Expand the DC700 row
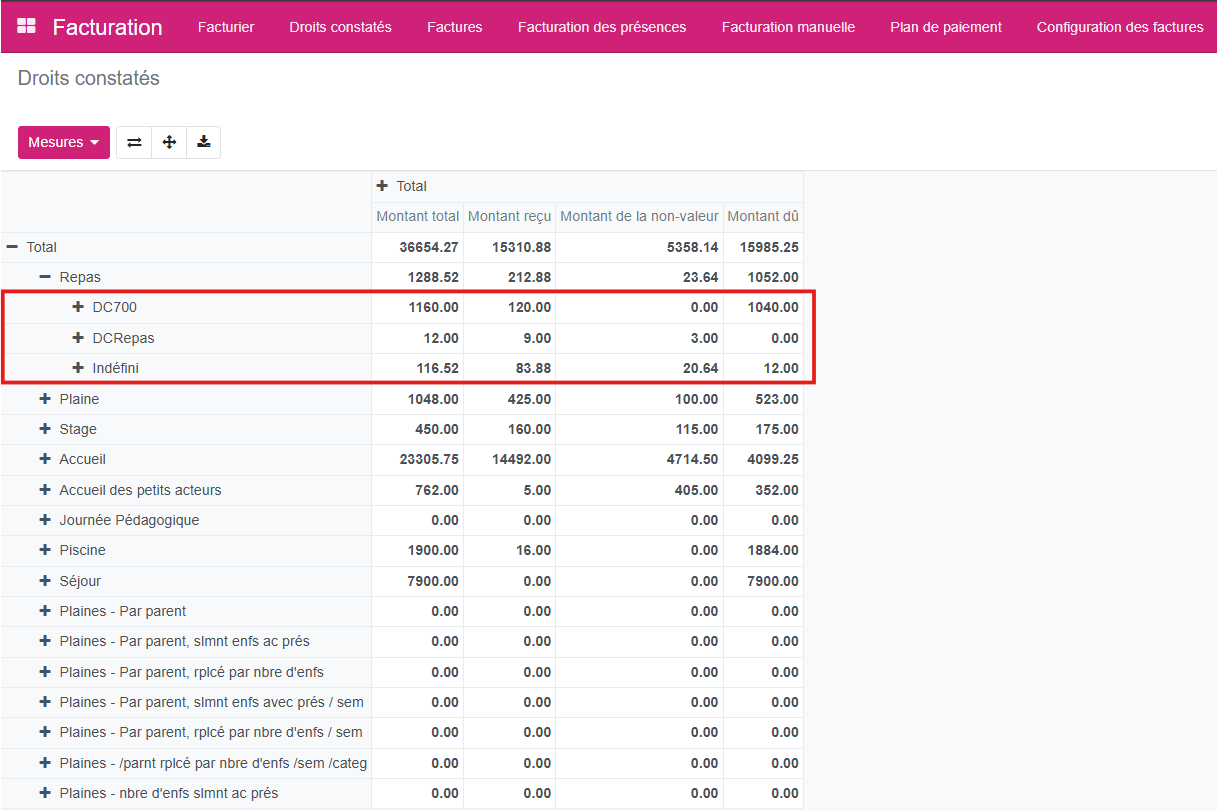This screenshot has width=1217, height=811. click(x=78, y=307)
